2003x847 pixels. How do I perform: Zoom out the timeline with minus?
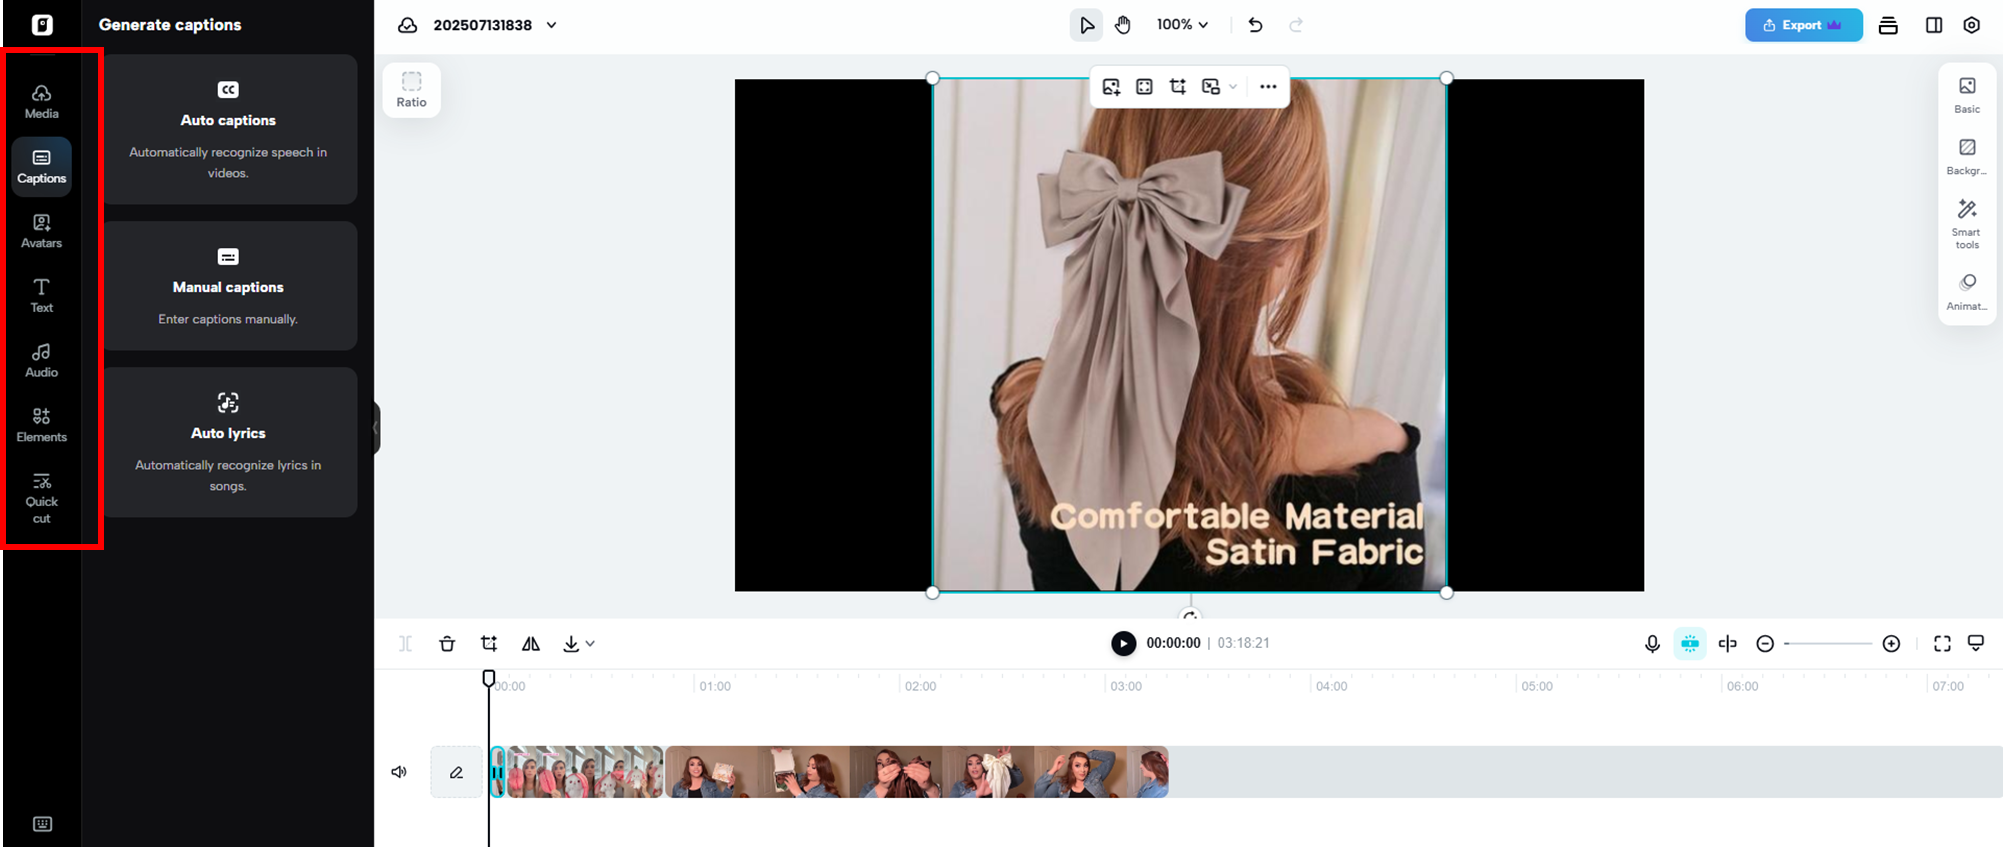pyautogui.click(x=1765, y=643)
